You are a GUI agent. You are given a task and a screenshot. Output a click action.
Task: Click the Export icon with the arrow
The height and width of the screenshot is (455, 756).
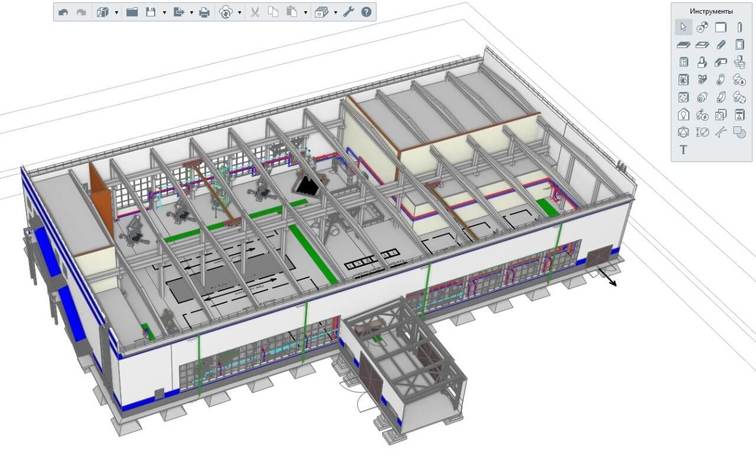tap(179, 13)
